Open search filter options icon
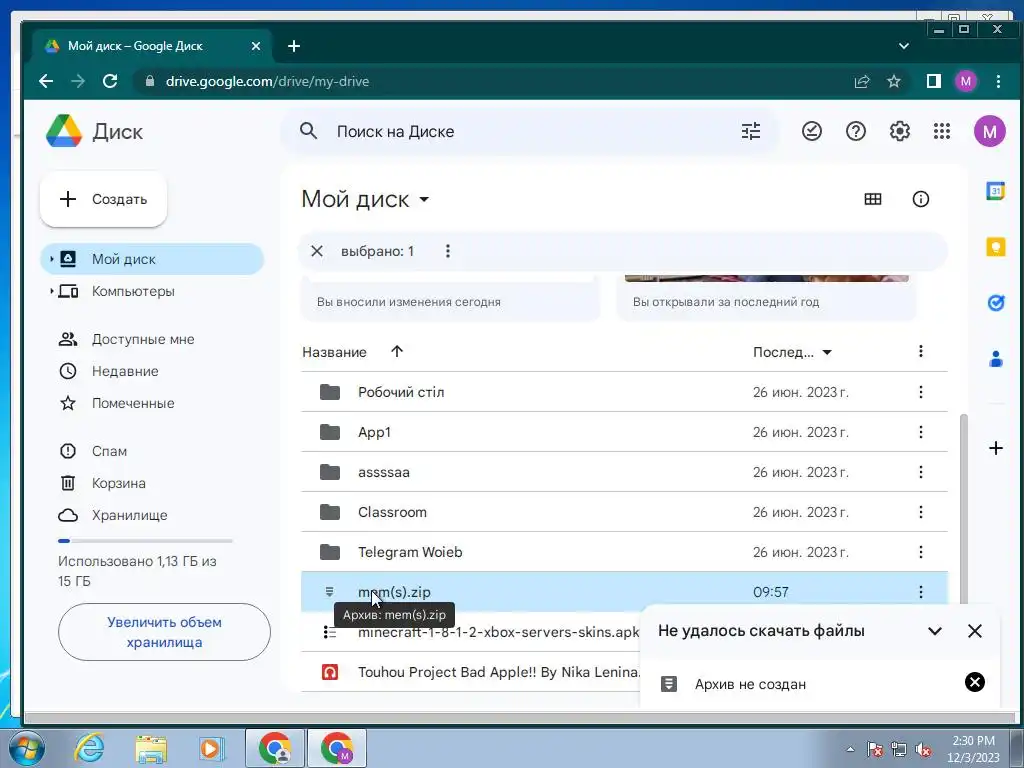 (751, 131)
